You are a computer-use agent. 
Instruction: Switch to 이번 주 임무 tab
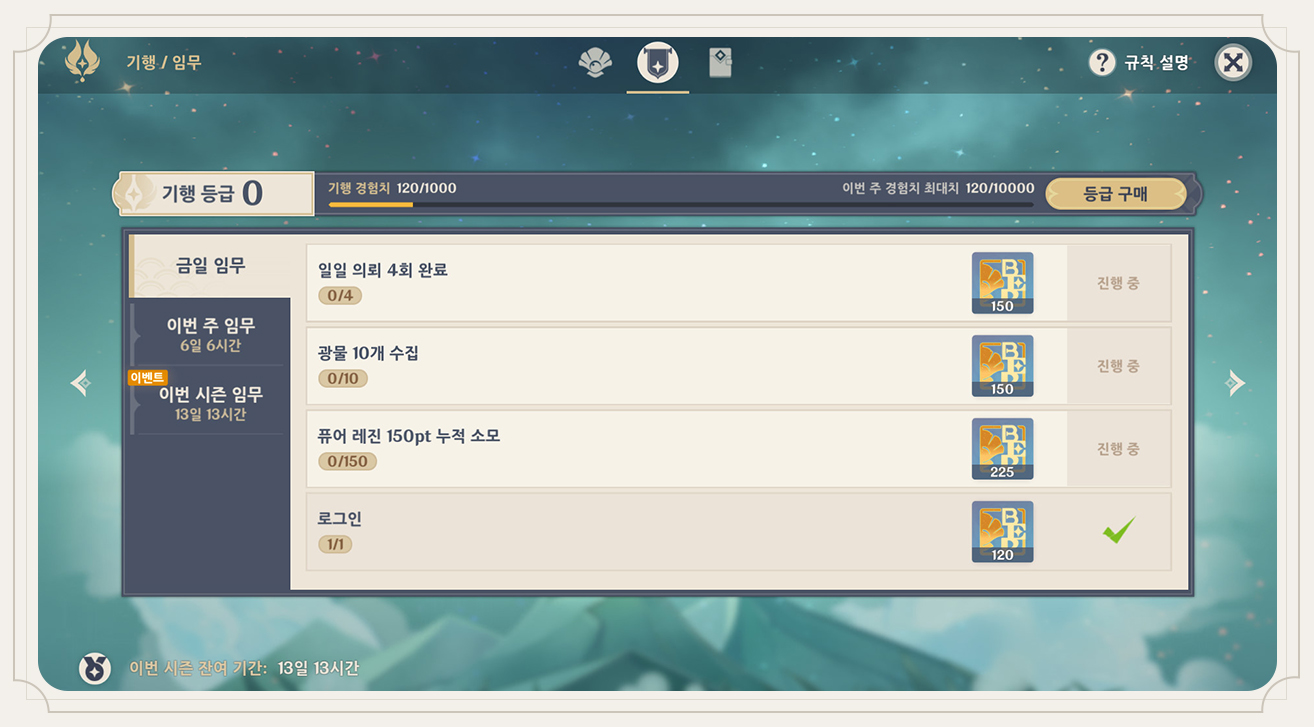pos(210,334)
